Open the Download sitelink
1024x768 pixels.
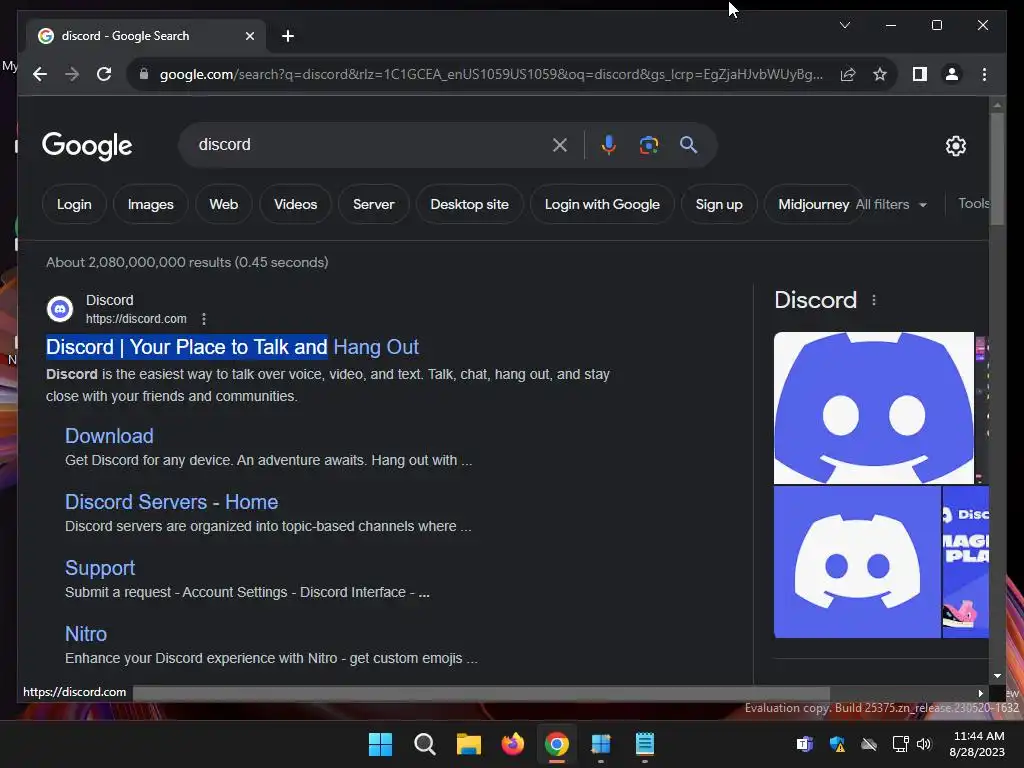click(x=109, y=436)
